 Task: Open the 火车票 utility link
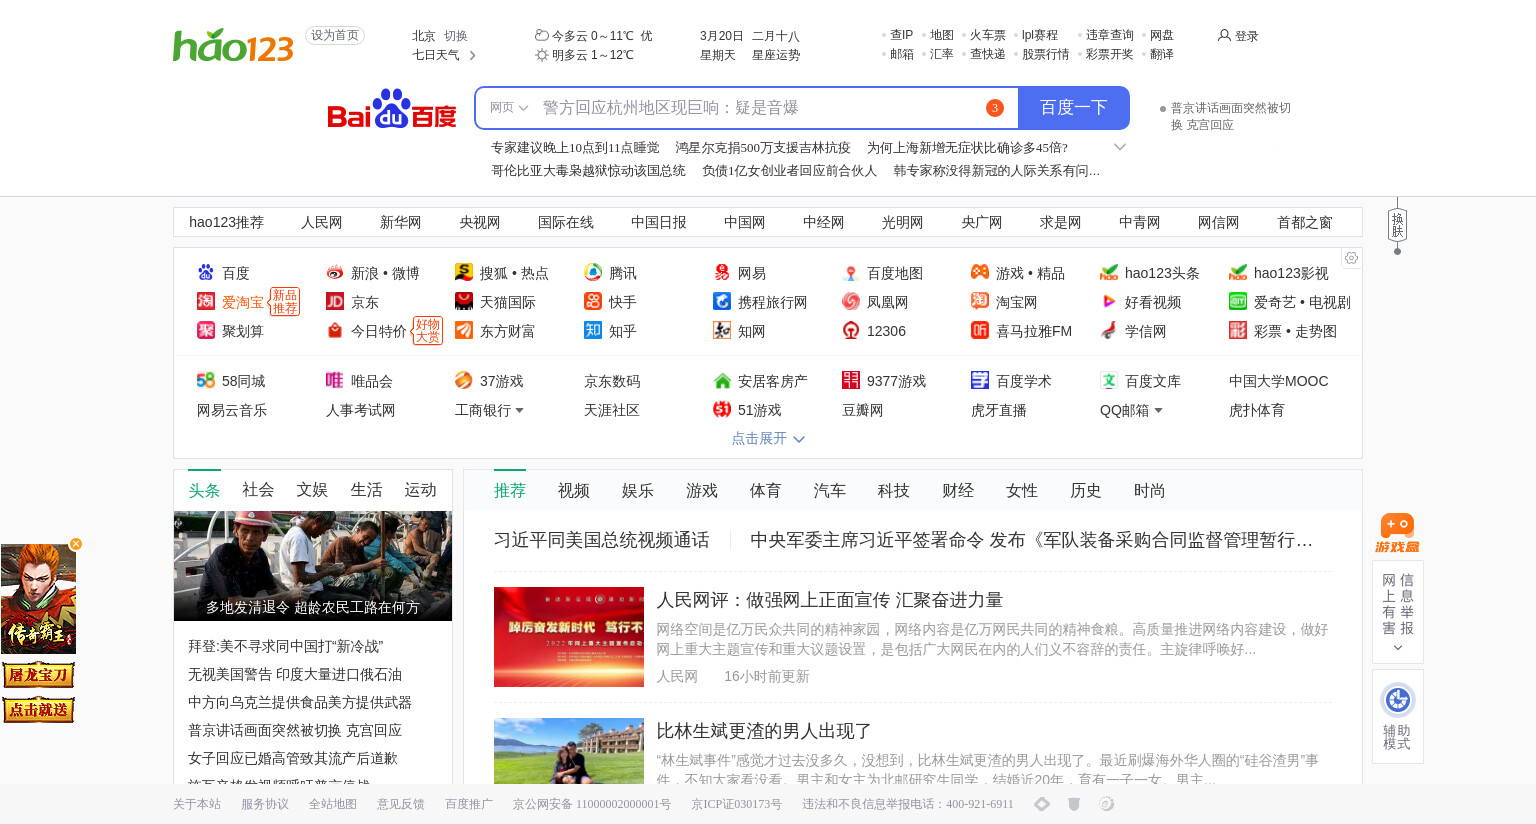tap(988, 35)
